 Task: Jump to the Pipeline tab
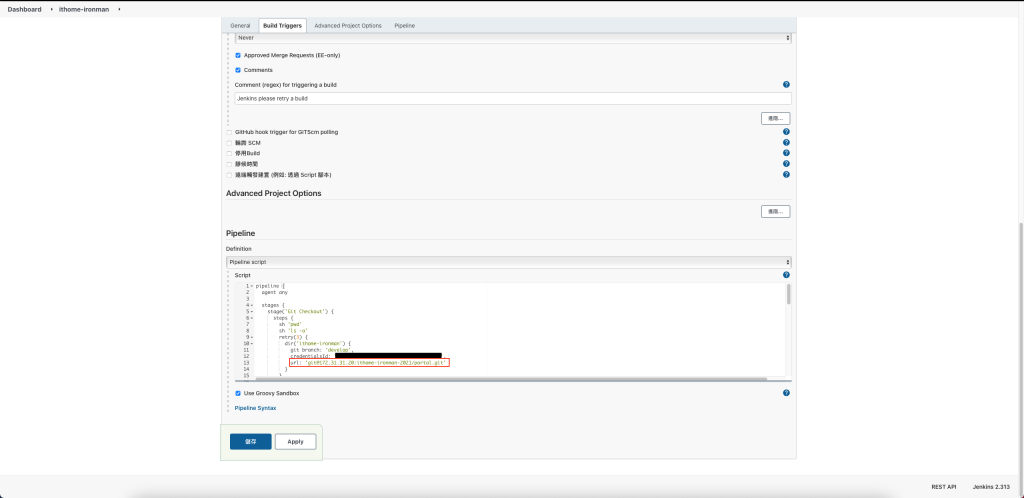(404, 25)
